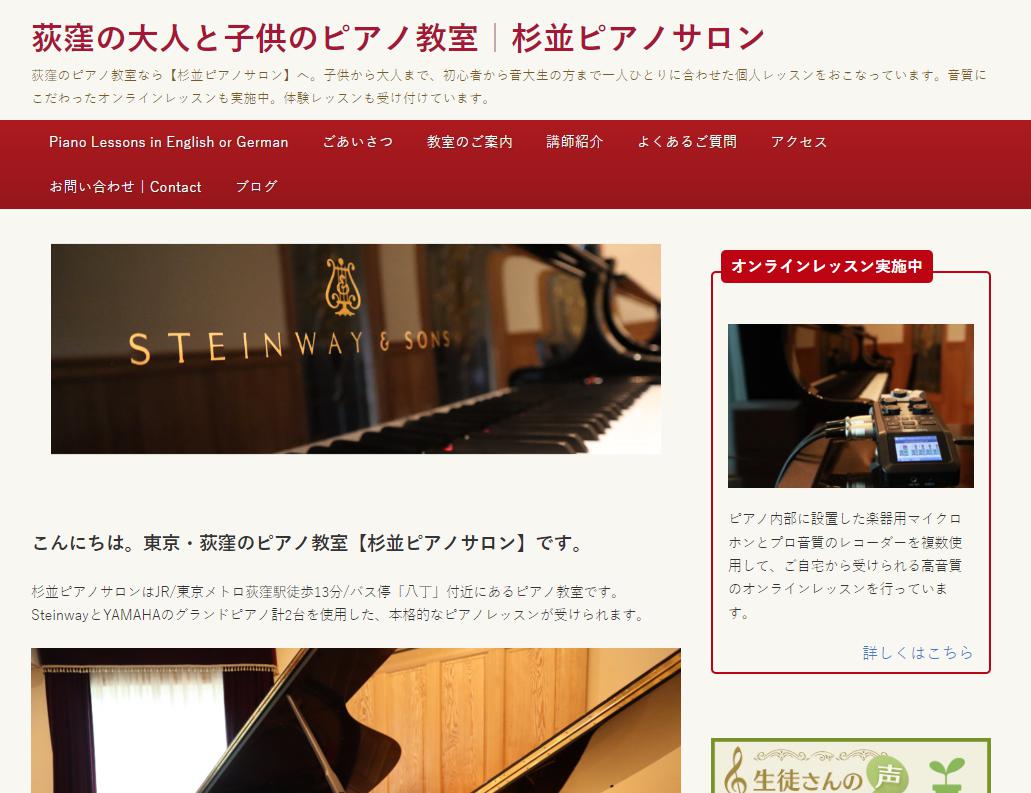
Task: Click the green sprout icon on banner
Action: click(947, 776)
